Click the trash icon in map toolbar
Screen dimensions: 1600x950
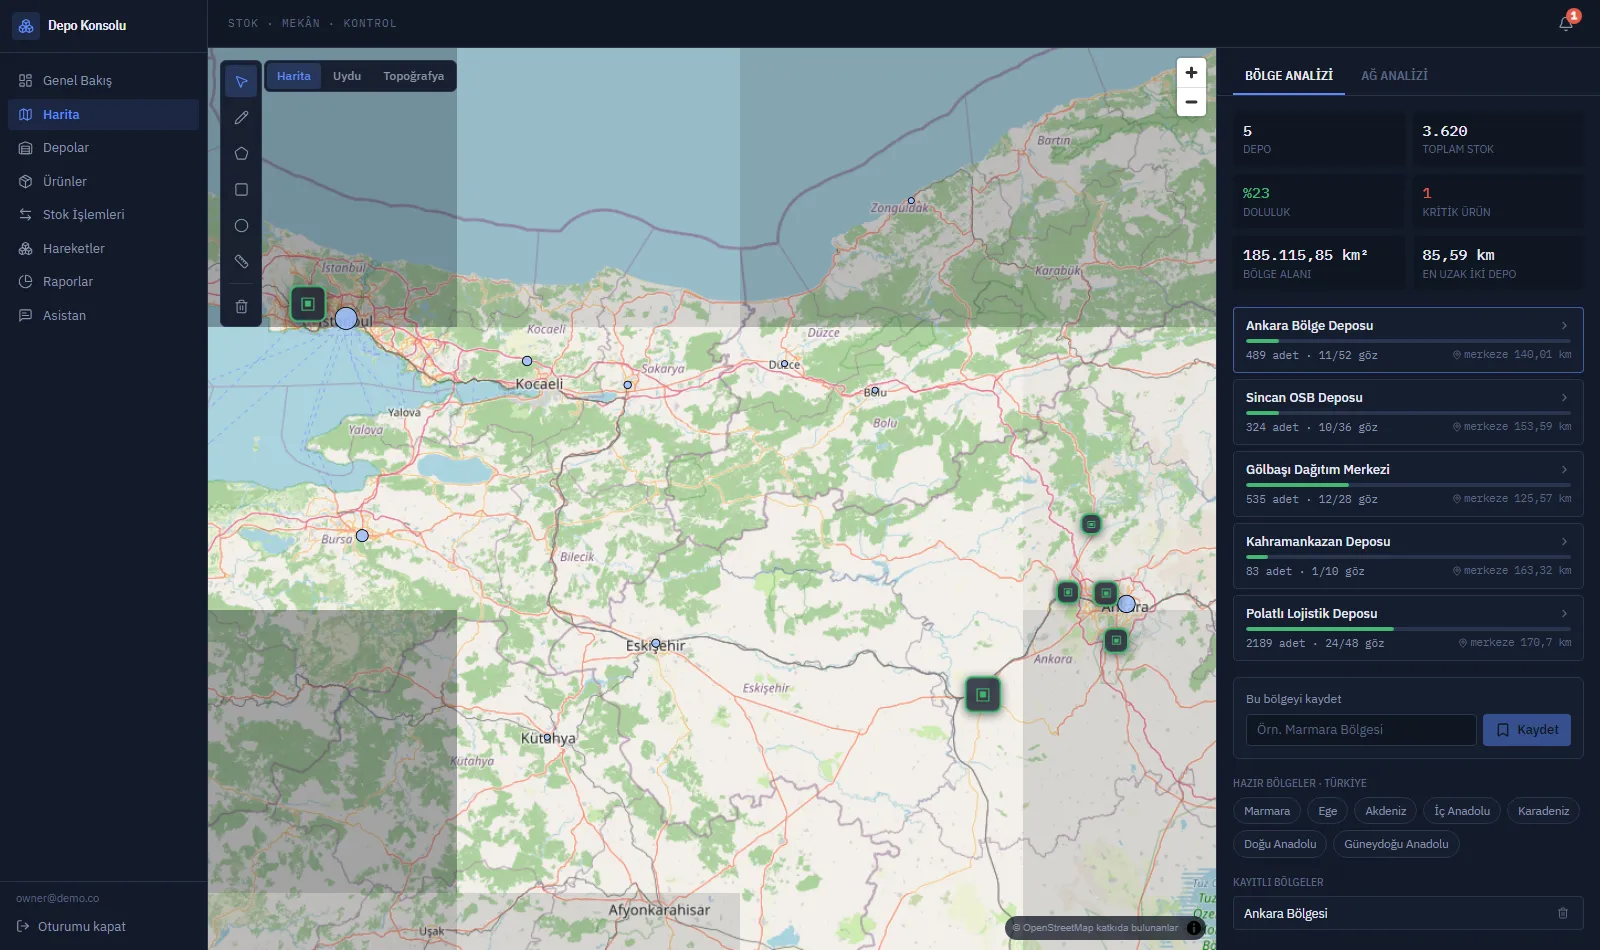click(241, 306)
